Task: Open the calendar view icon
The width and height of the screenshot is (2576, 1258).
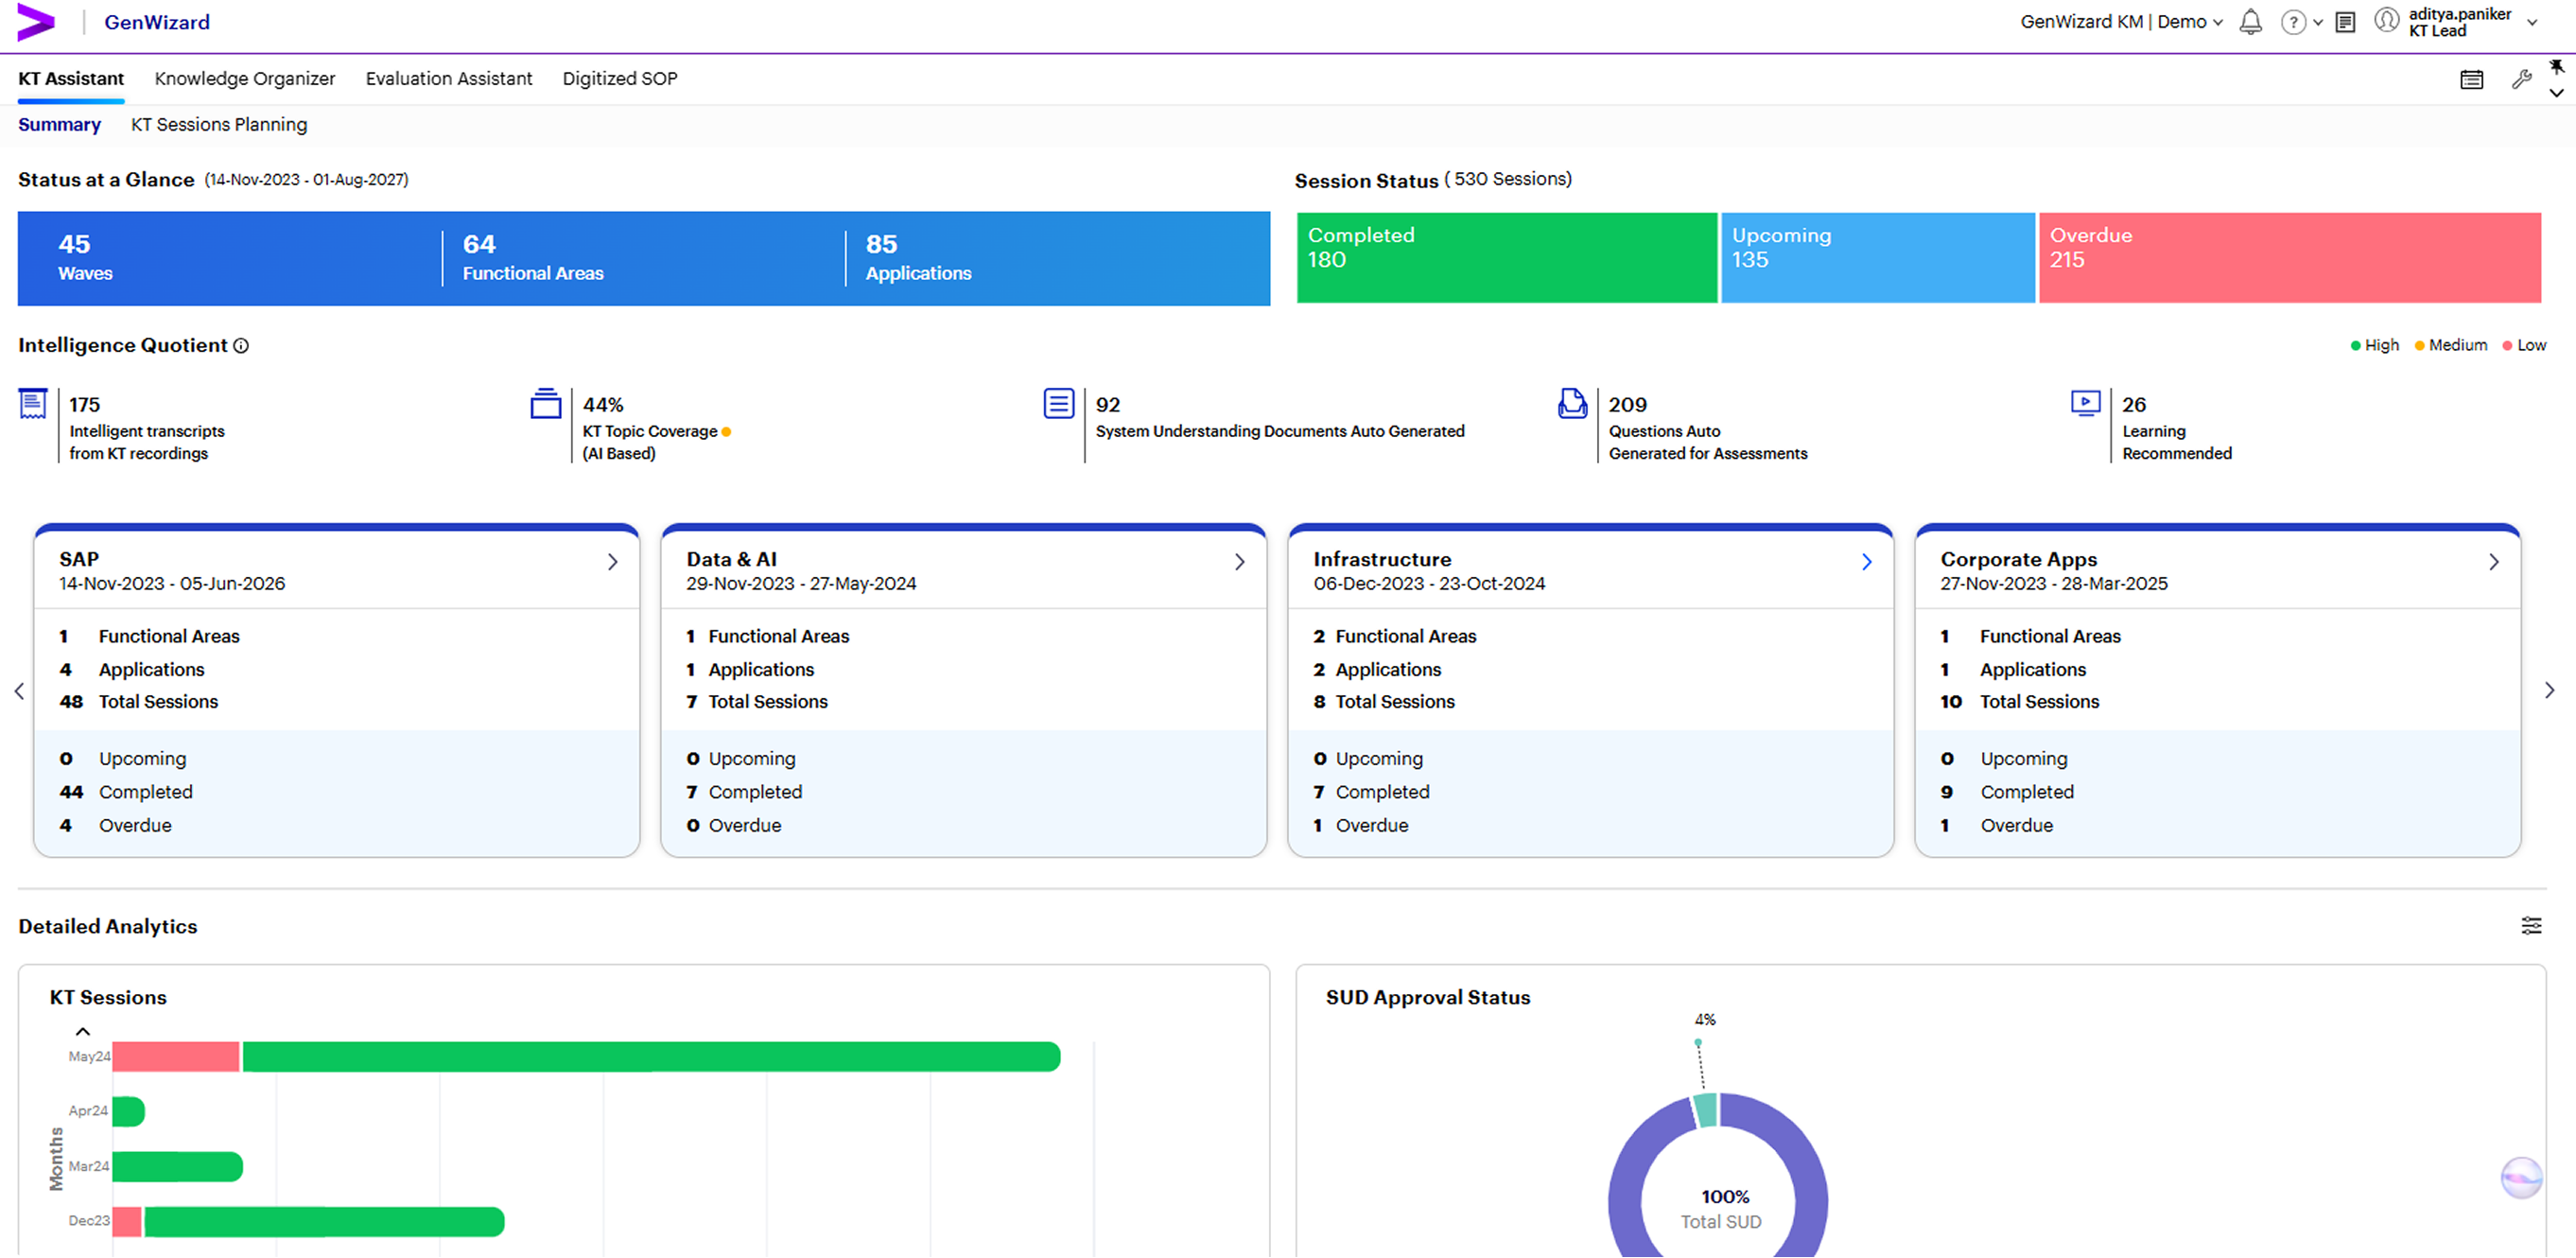Action: pyautogui.click(x=2471, y=80)
